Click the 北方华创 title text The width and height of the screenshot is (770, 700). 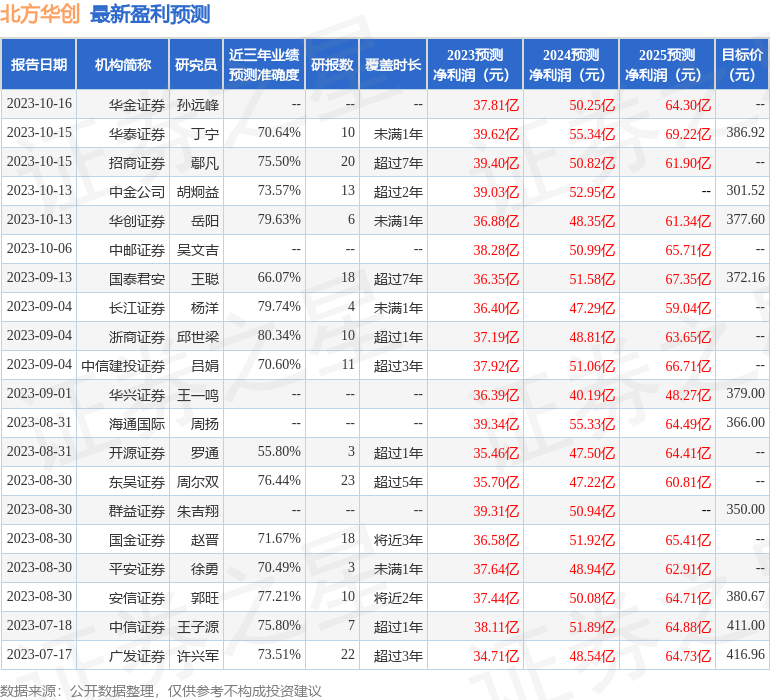(40, 14)
